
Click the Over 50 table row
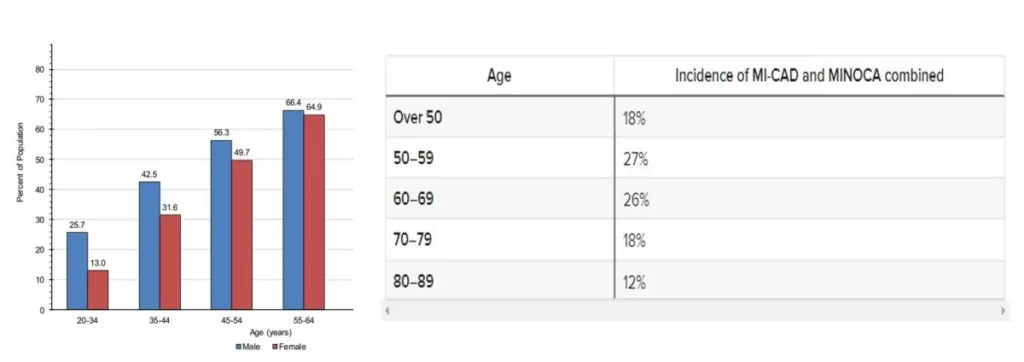[695, 117]
